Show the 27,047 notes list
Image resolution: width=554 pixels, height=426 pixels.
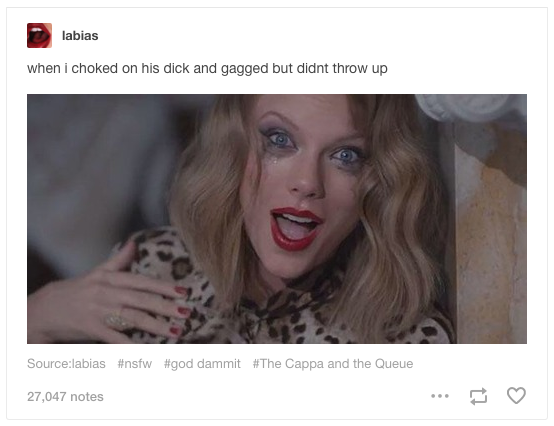(x=65, y=396)
